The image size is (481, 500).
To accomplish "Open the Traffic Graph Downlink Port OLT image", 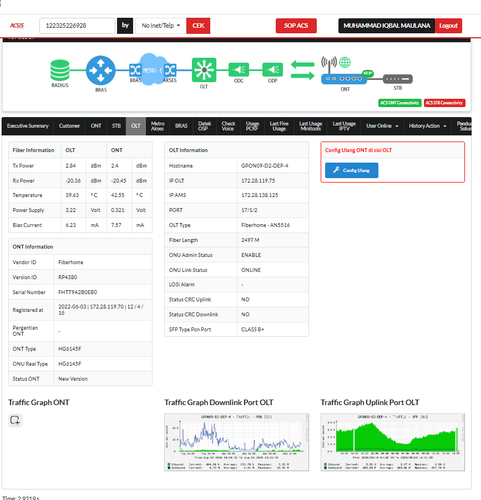I will point(236,442).
